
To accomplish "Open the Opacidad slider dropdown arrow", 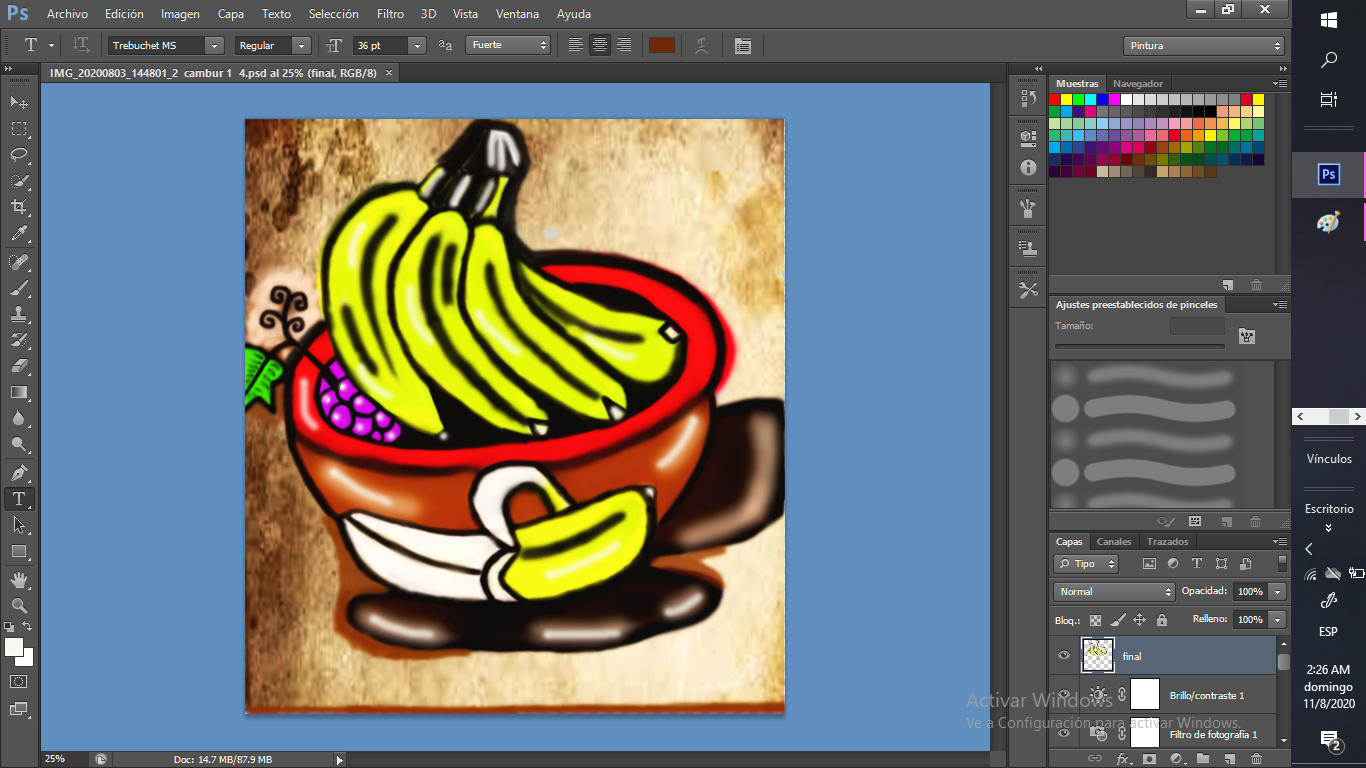I will tap(1278, 592).
